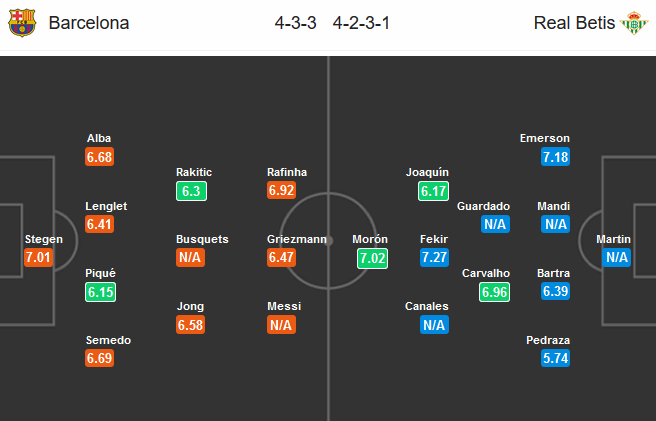Image resolution: width=656 pixels, height=421 pixels.
Task: Click goalkeeper Martin's N/A badge
Action: click(617, 257)
